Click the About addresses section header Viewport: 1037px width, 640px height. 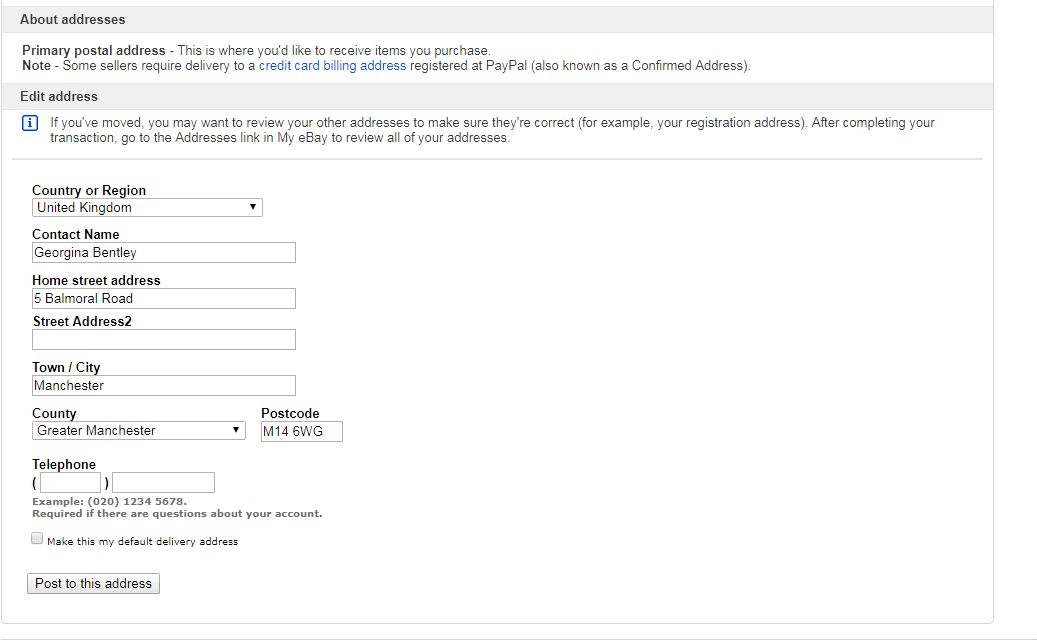[x=73, y=20]
